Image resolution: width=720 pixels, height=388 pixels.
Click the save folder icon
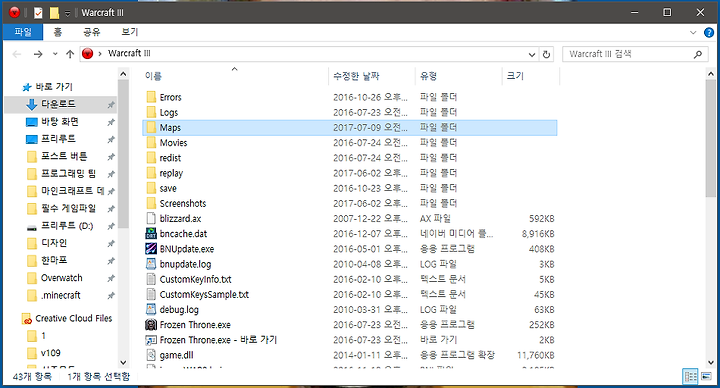[151, 188]
